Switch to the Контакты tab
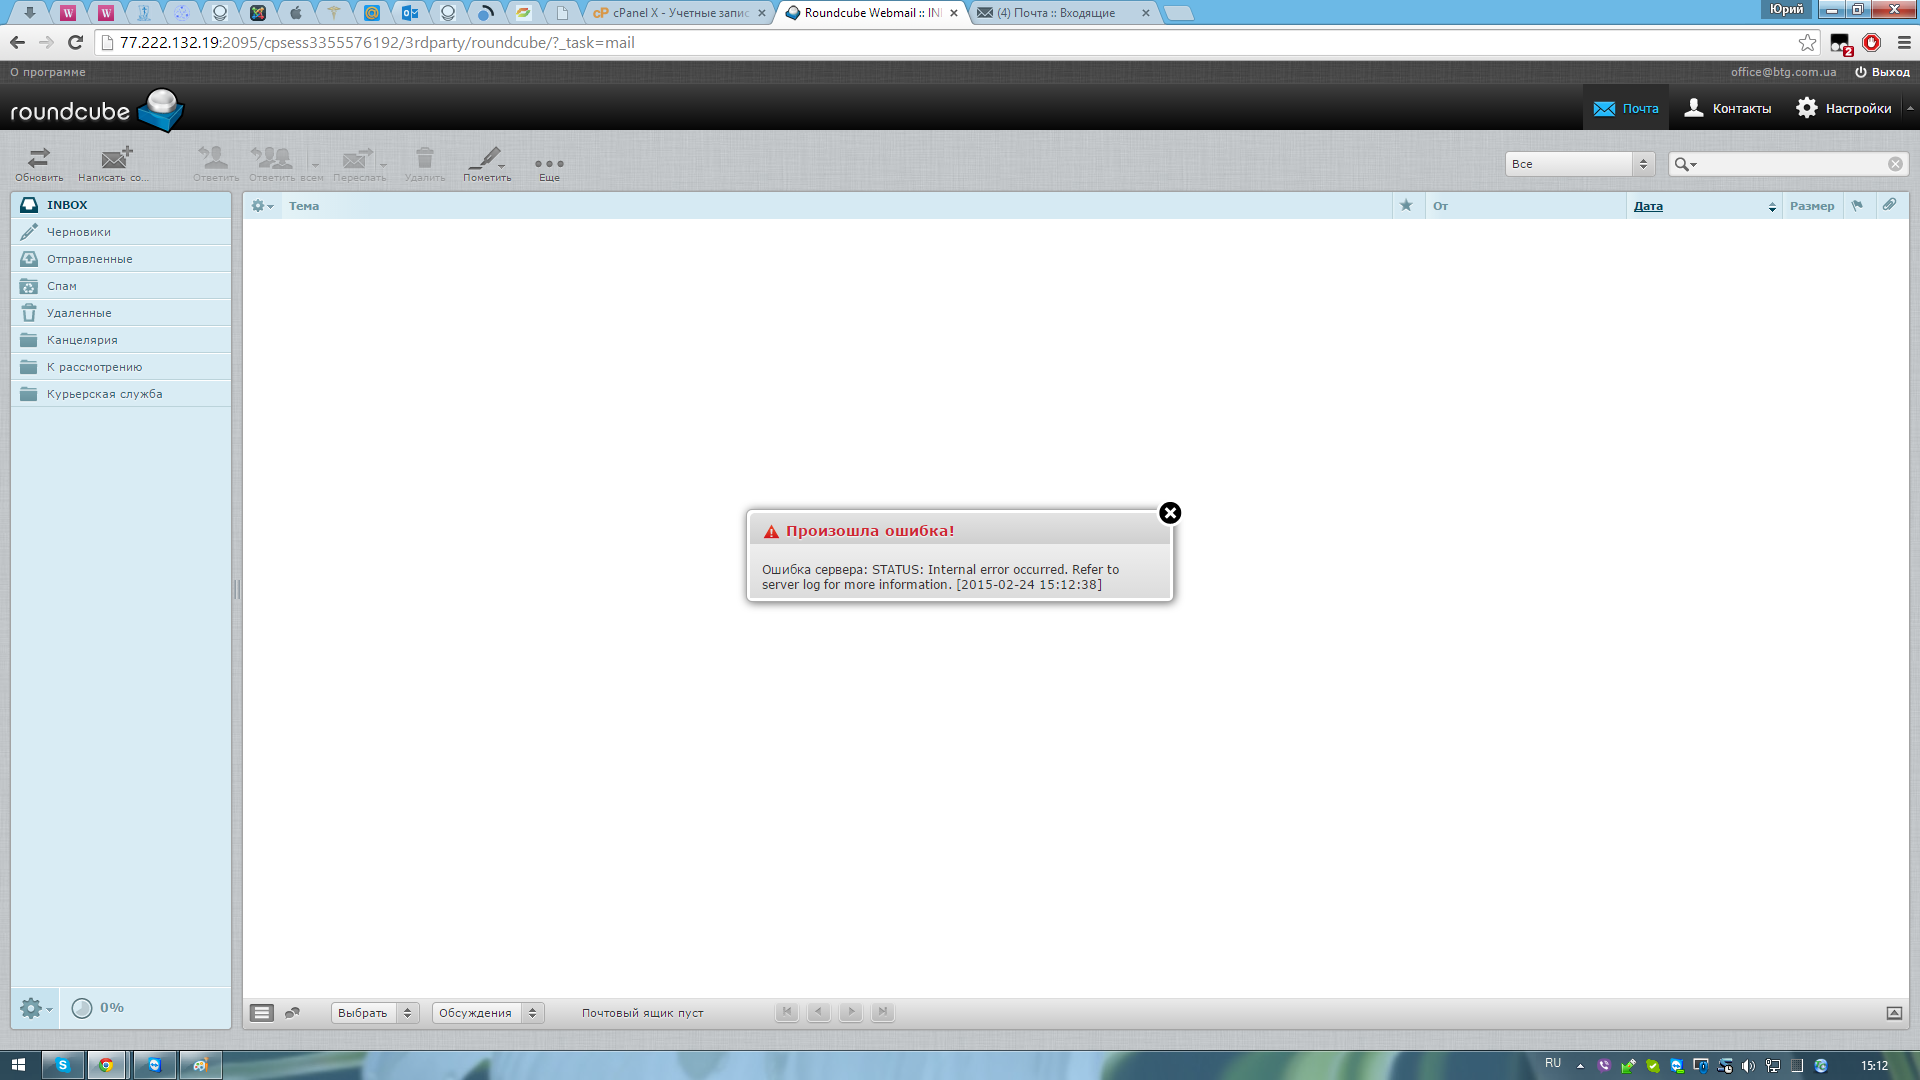1920x1080 pixels. point(1728,108)
